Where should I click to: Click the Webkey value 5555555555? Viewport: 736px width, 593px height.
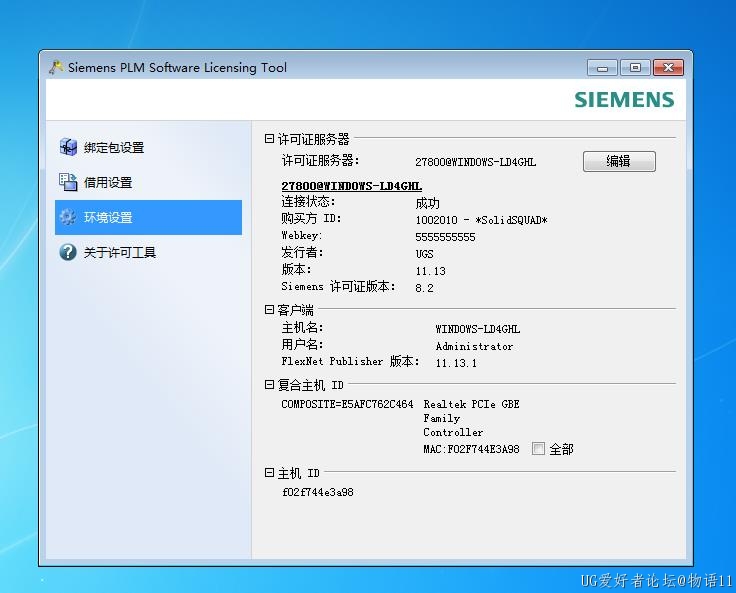click(445, 237)
